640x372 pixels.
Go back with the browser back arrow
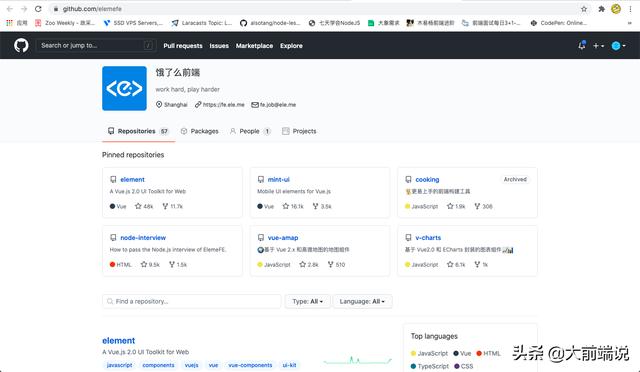[9, 9]
